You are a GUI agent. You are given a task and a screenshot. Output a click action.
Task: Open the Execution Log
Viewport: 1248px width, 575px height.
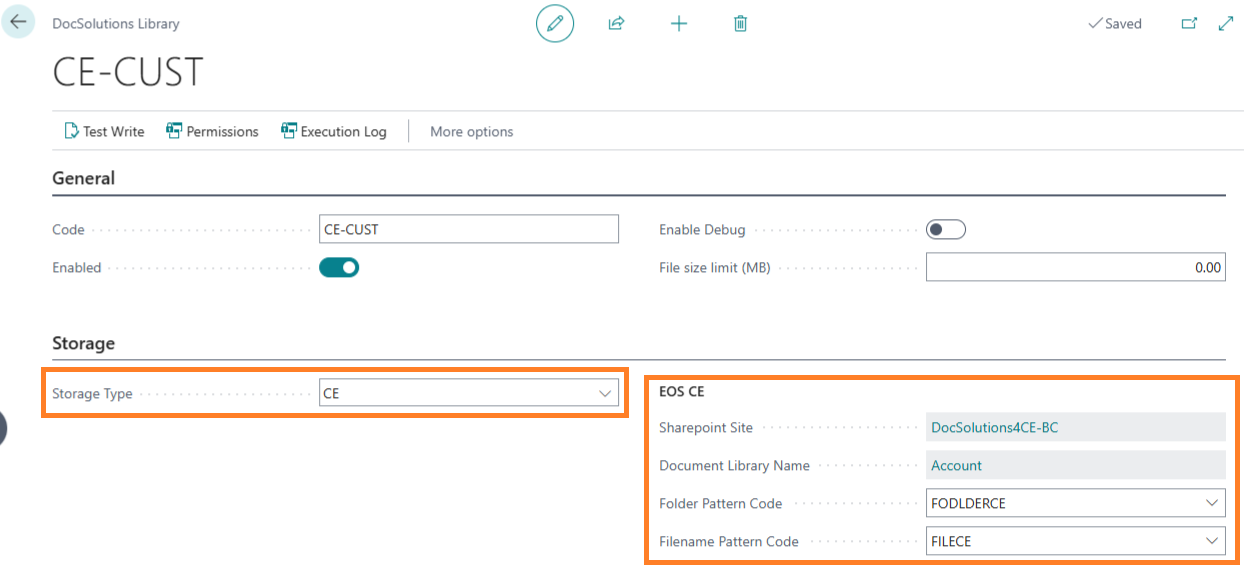point(333,131)
